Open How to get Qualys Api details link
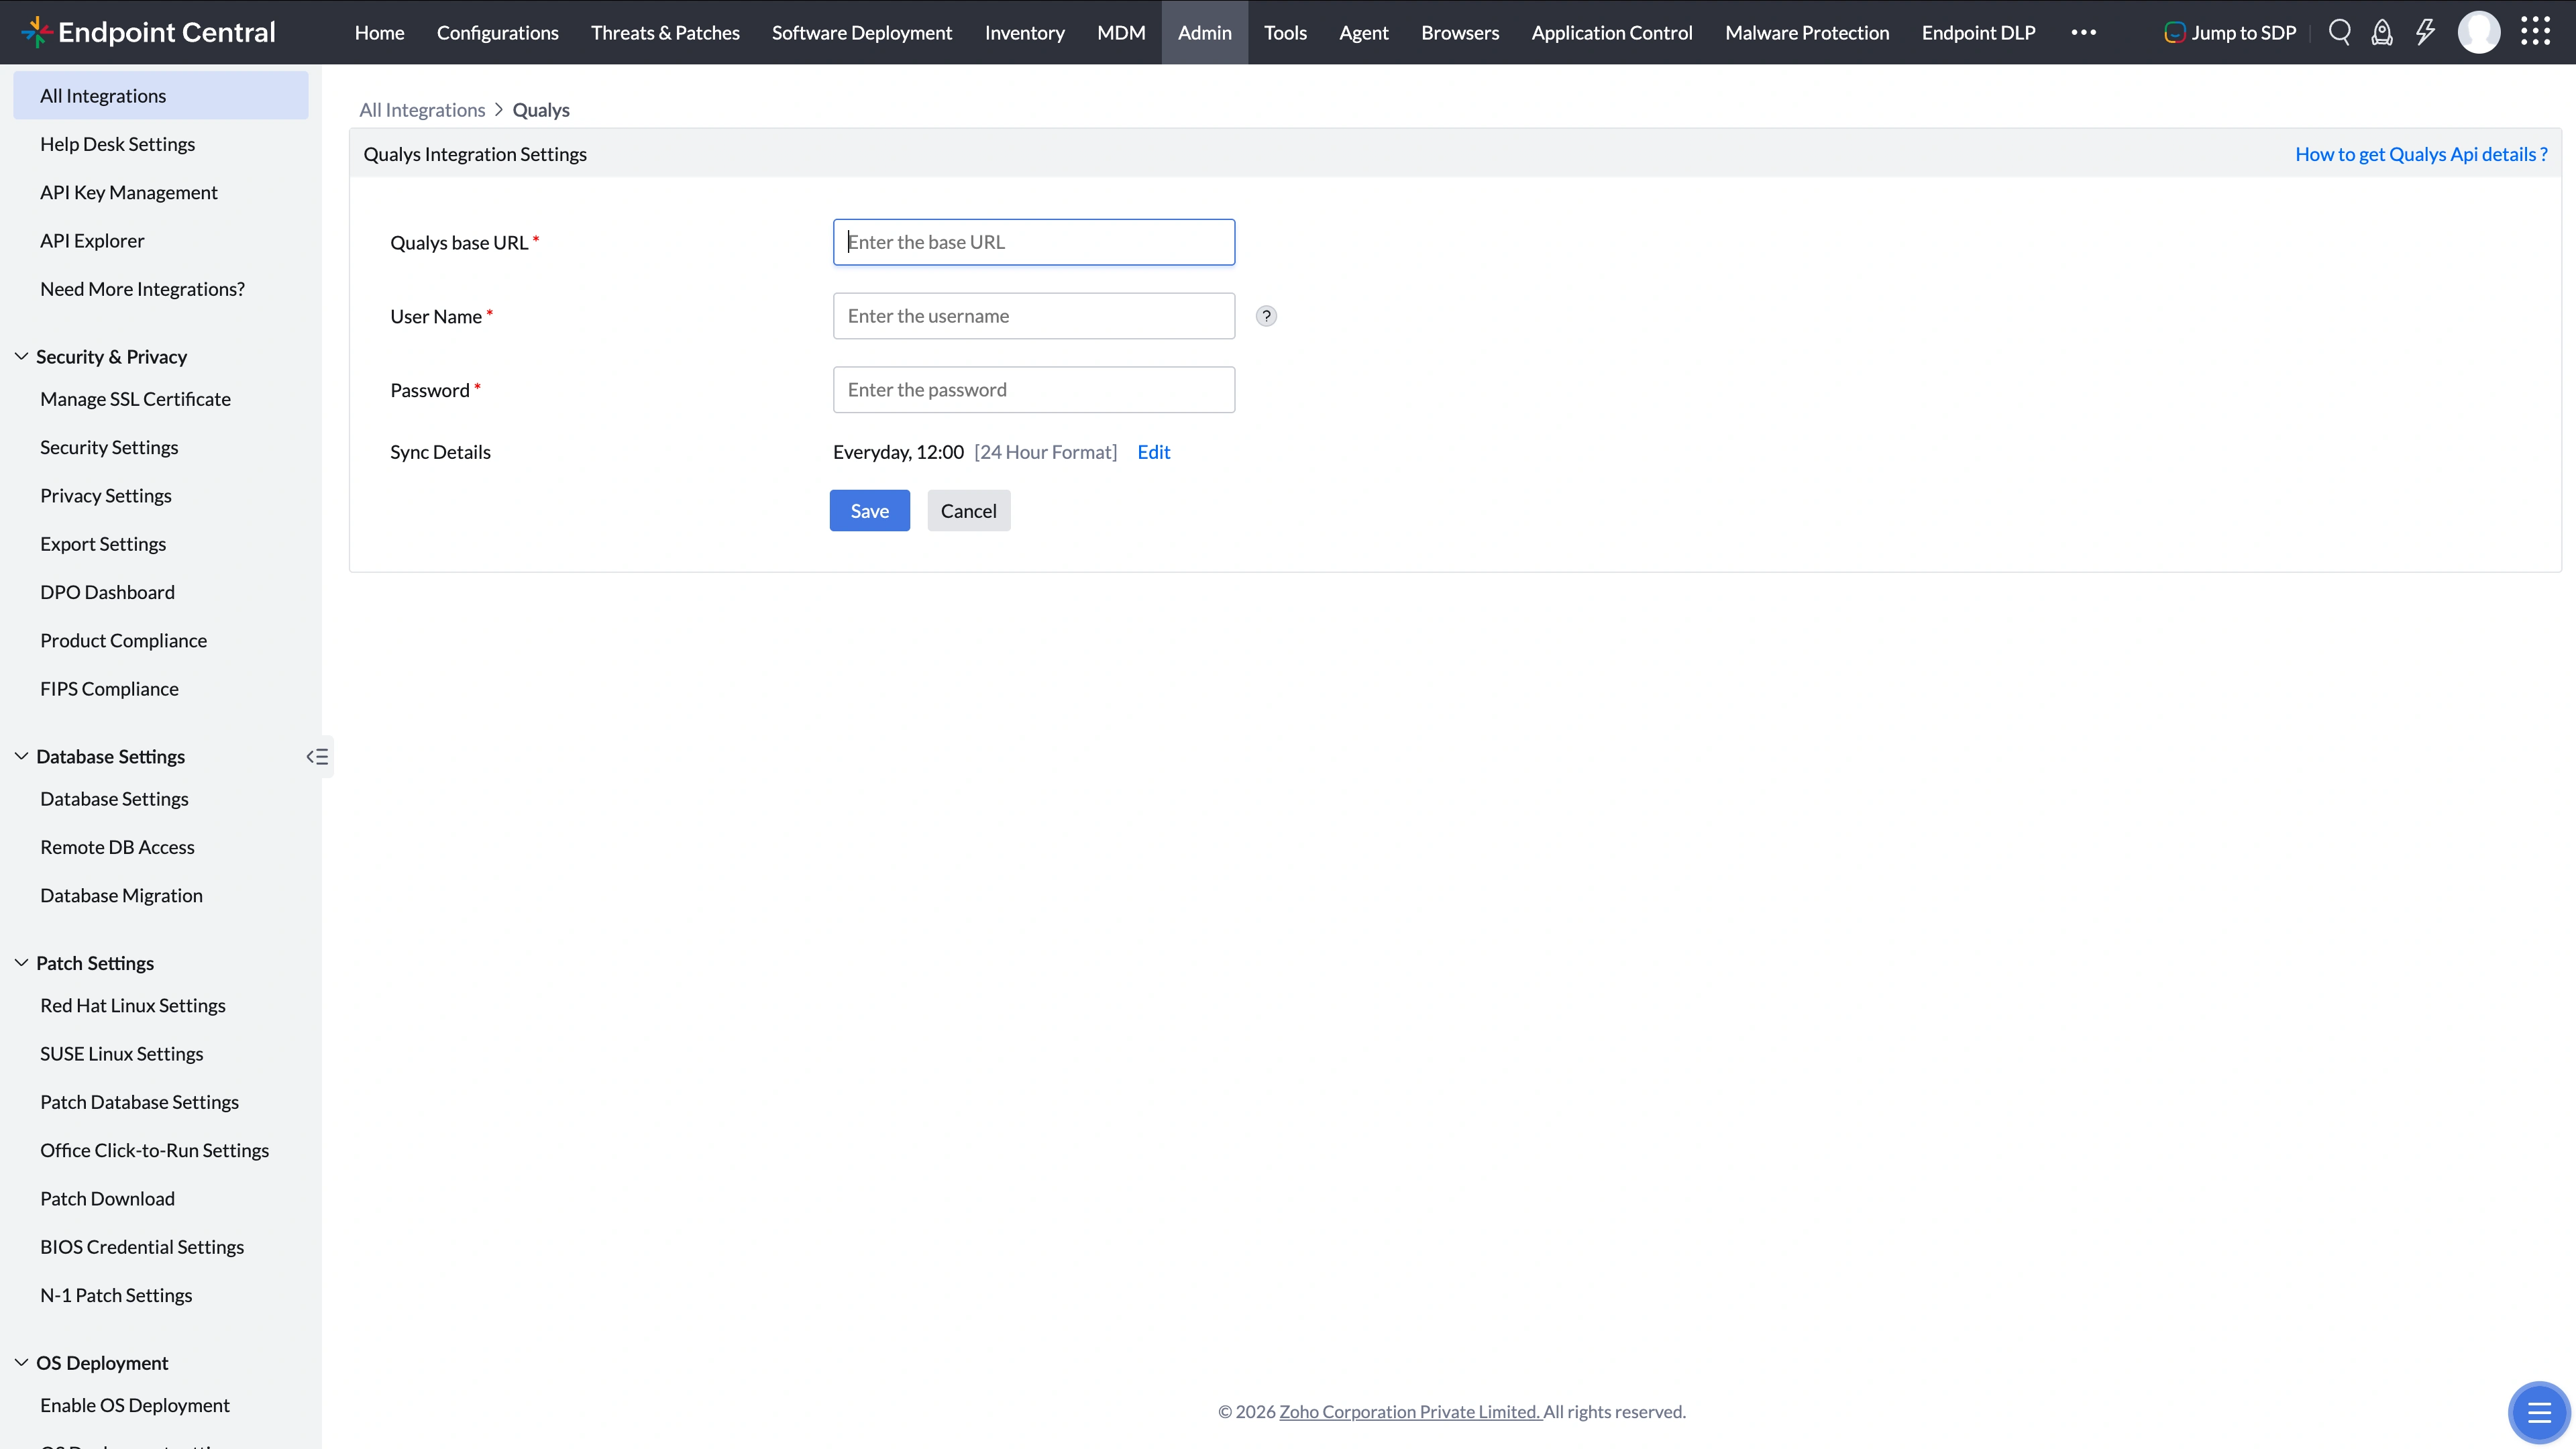This screenshot has width=2576, height=1449. pyautogui.click(x=2421, y=154)
